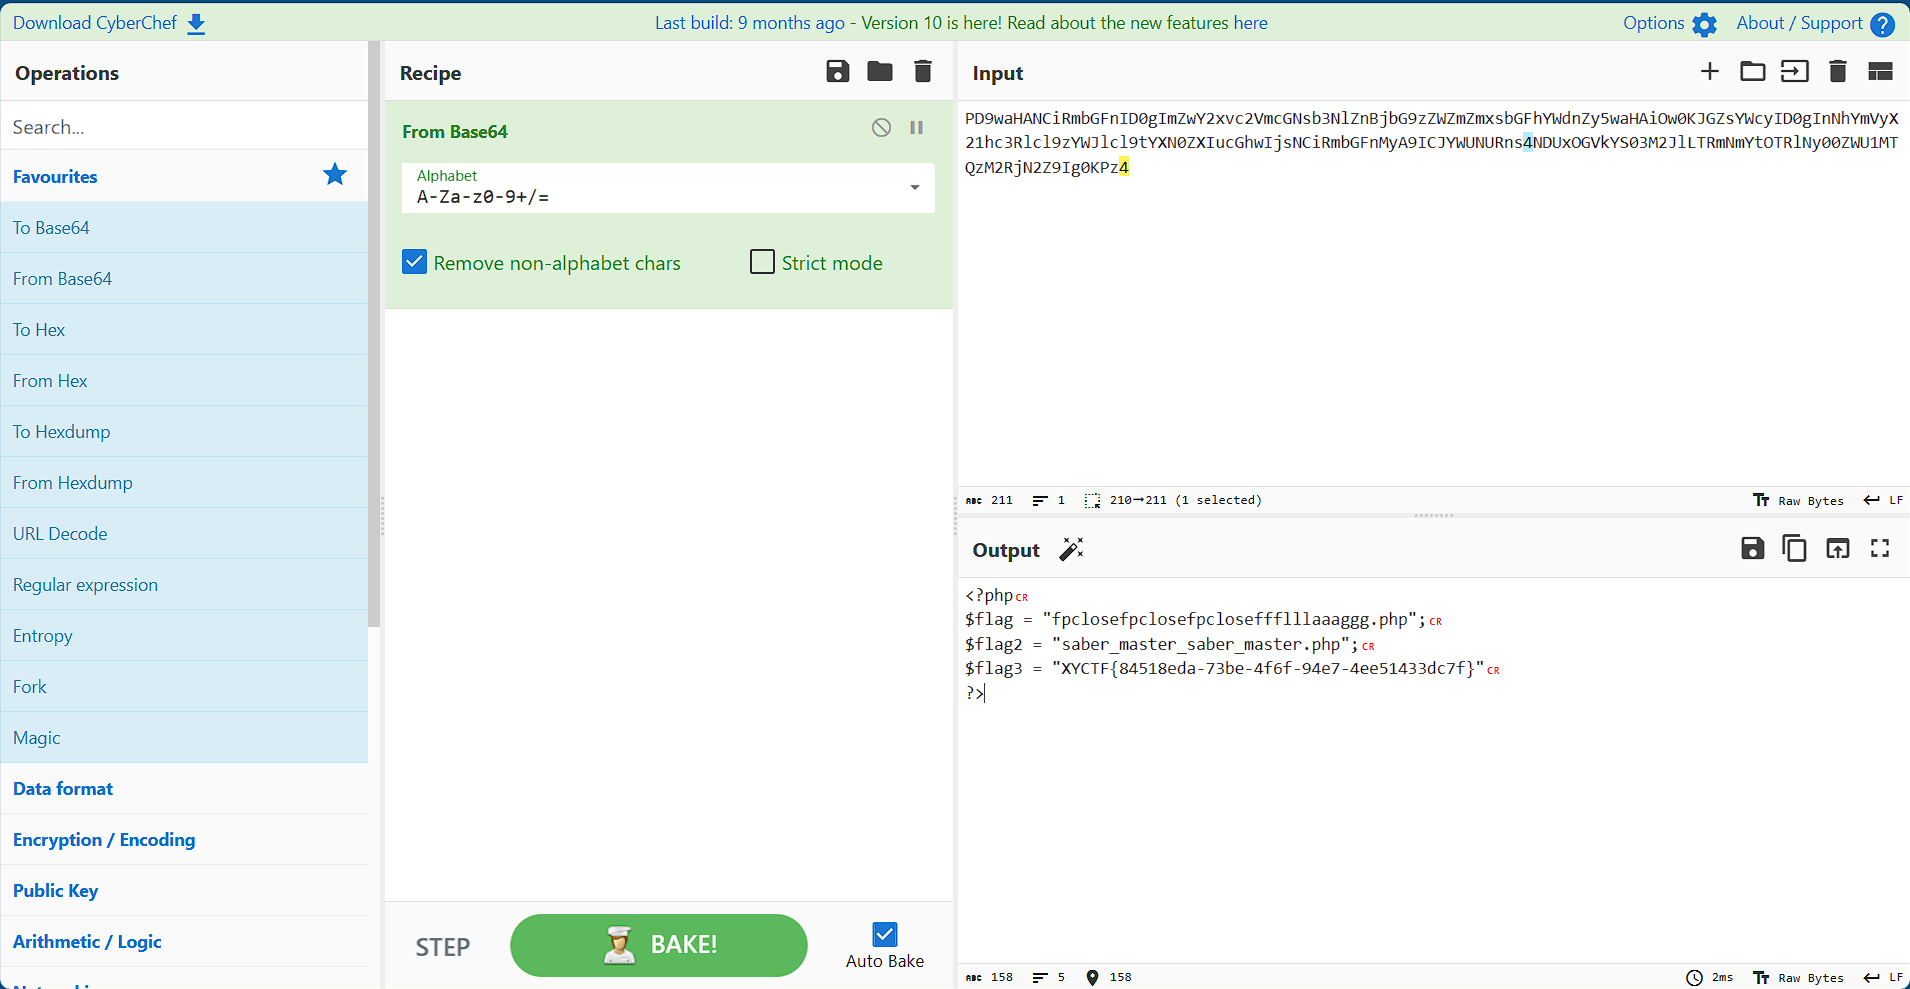Click input LF end-of-line selector

[x=1883, y=500]
